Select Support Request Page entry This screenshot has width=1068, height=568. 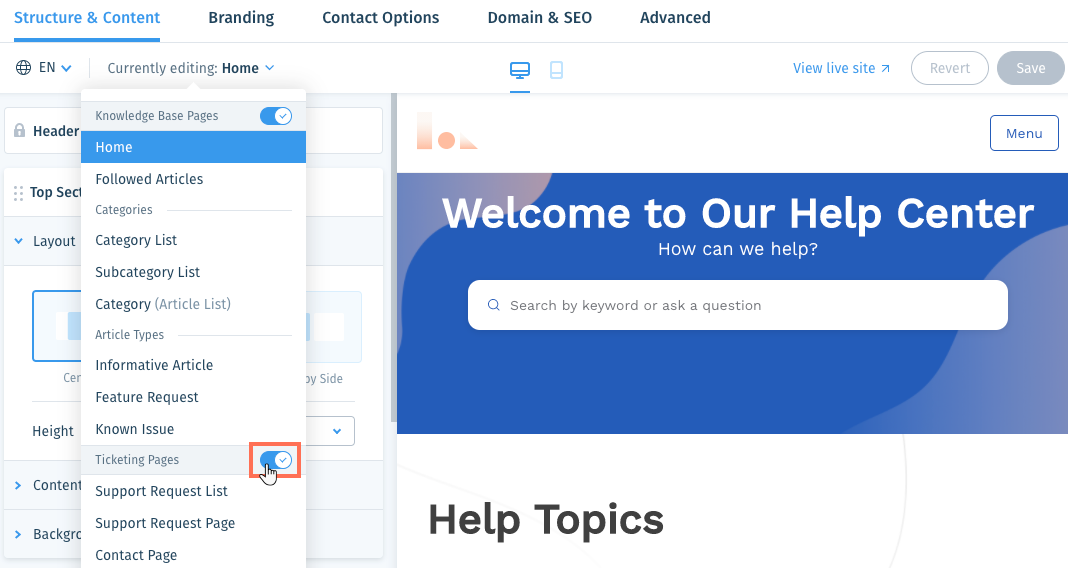193,523
